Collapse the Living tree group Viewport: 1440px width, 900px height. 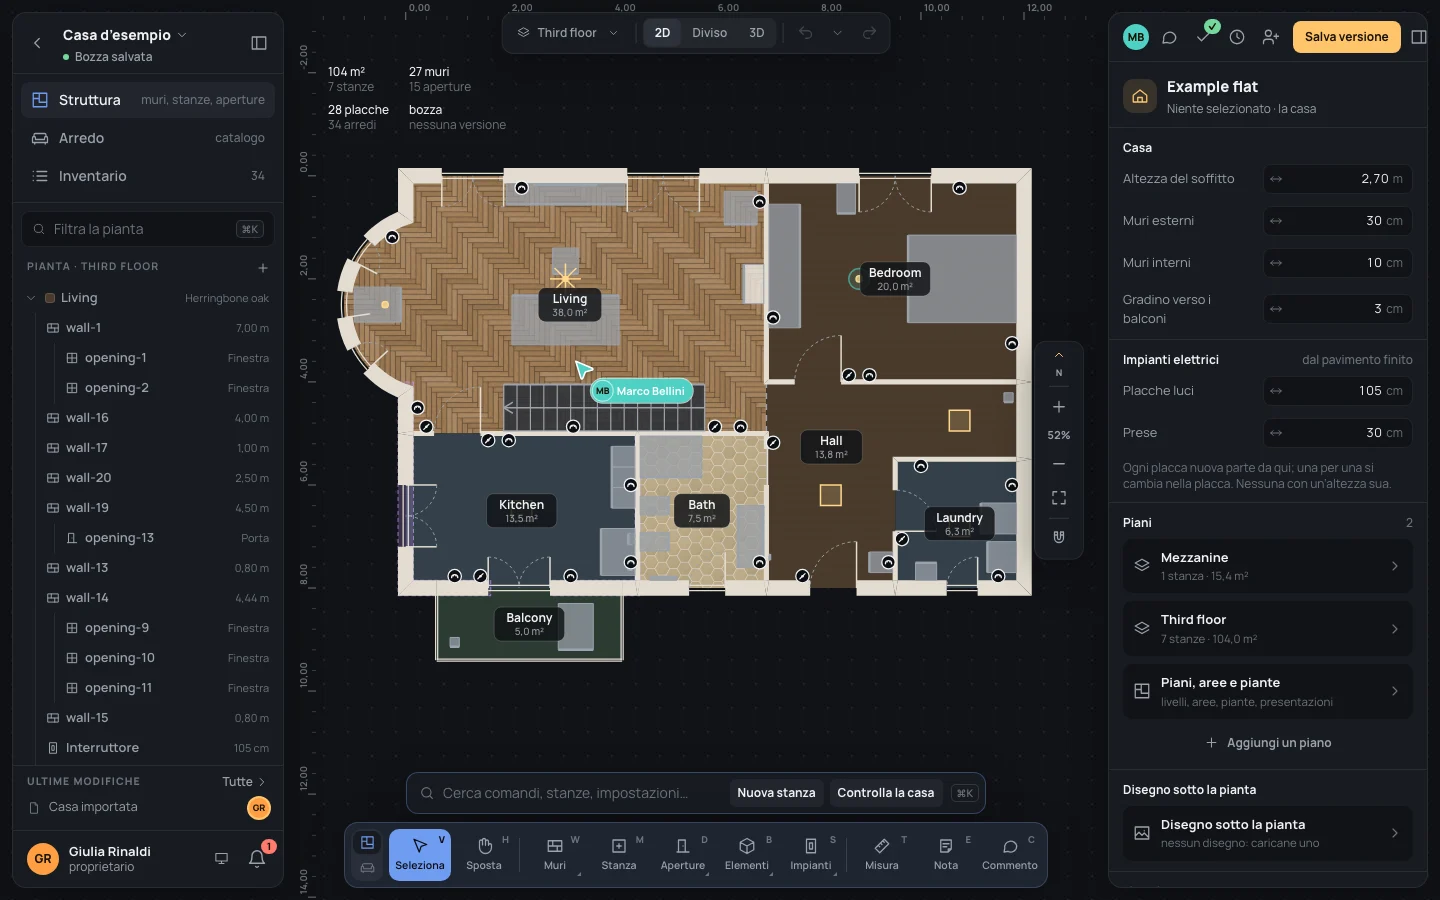[31, 298]
